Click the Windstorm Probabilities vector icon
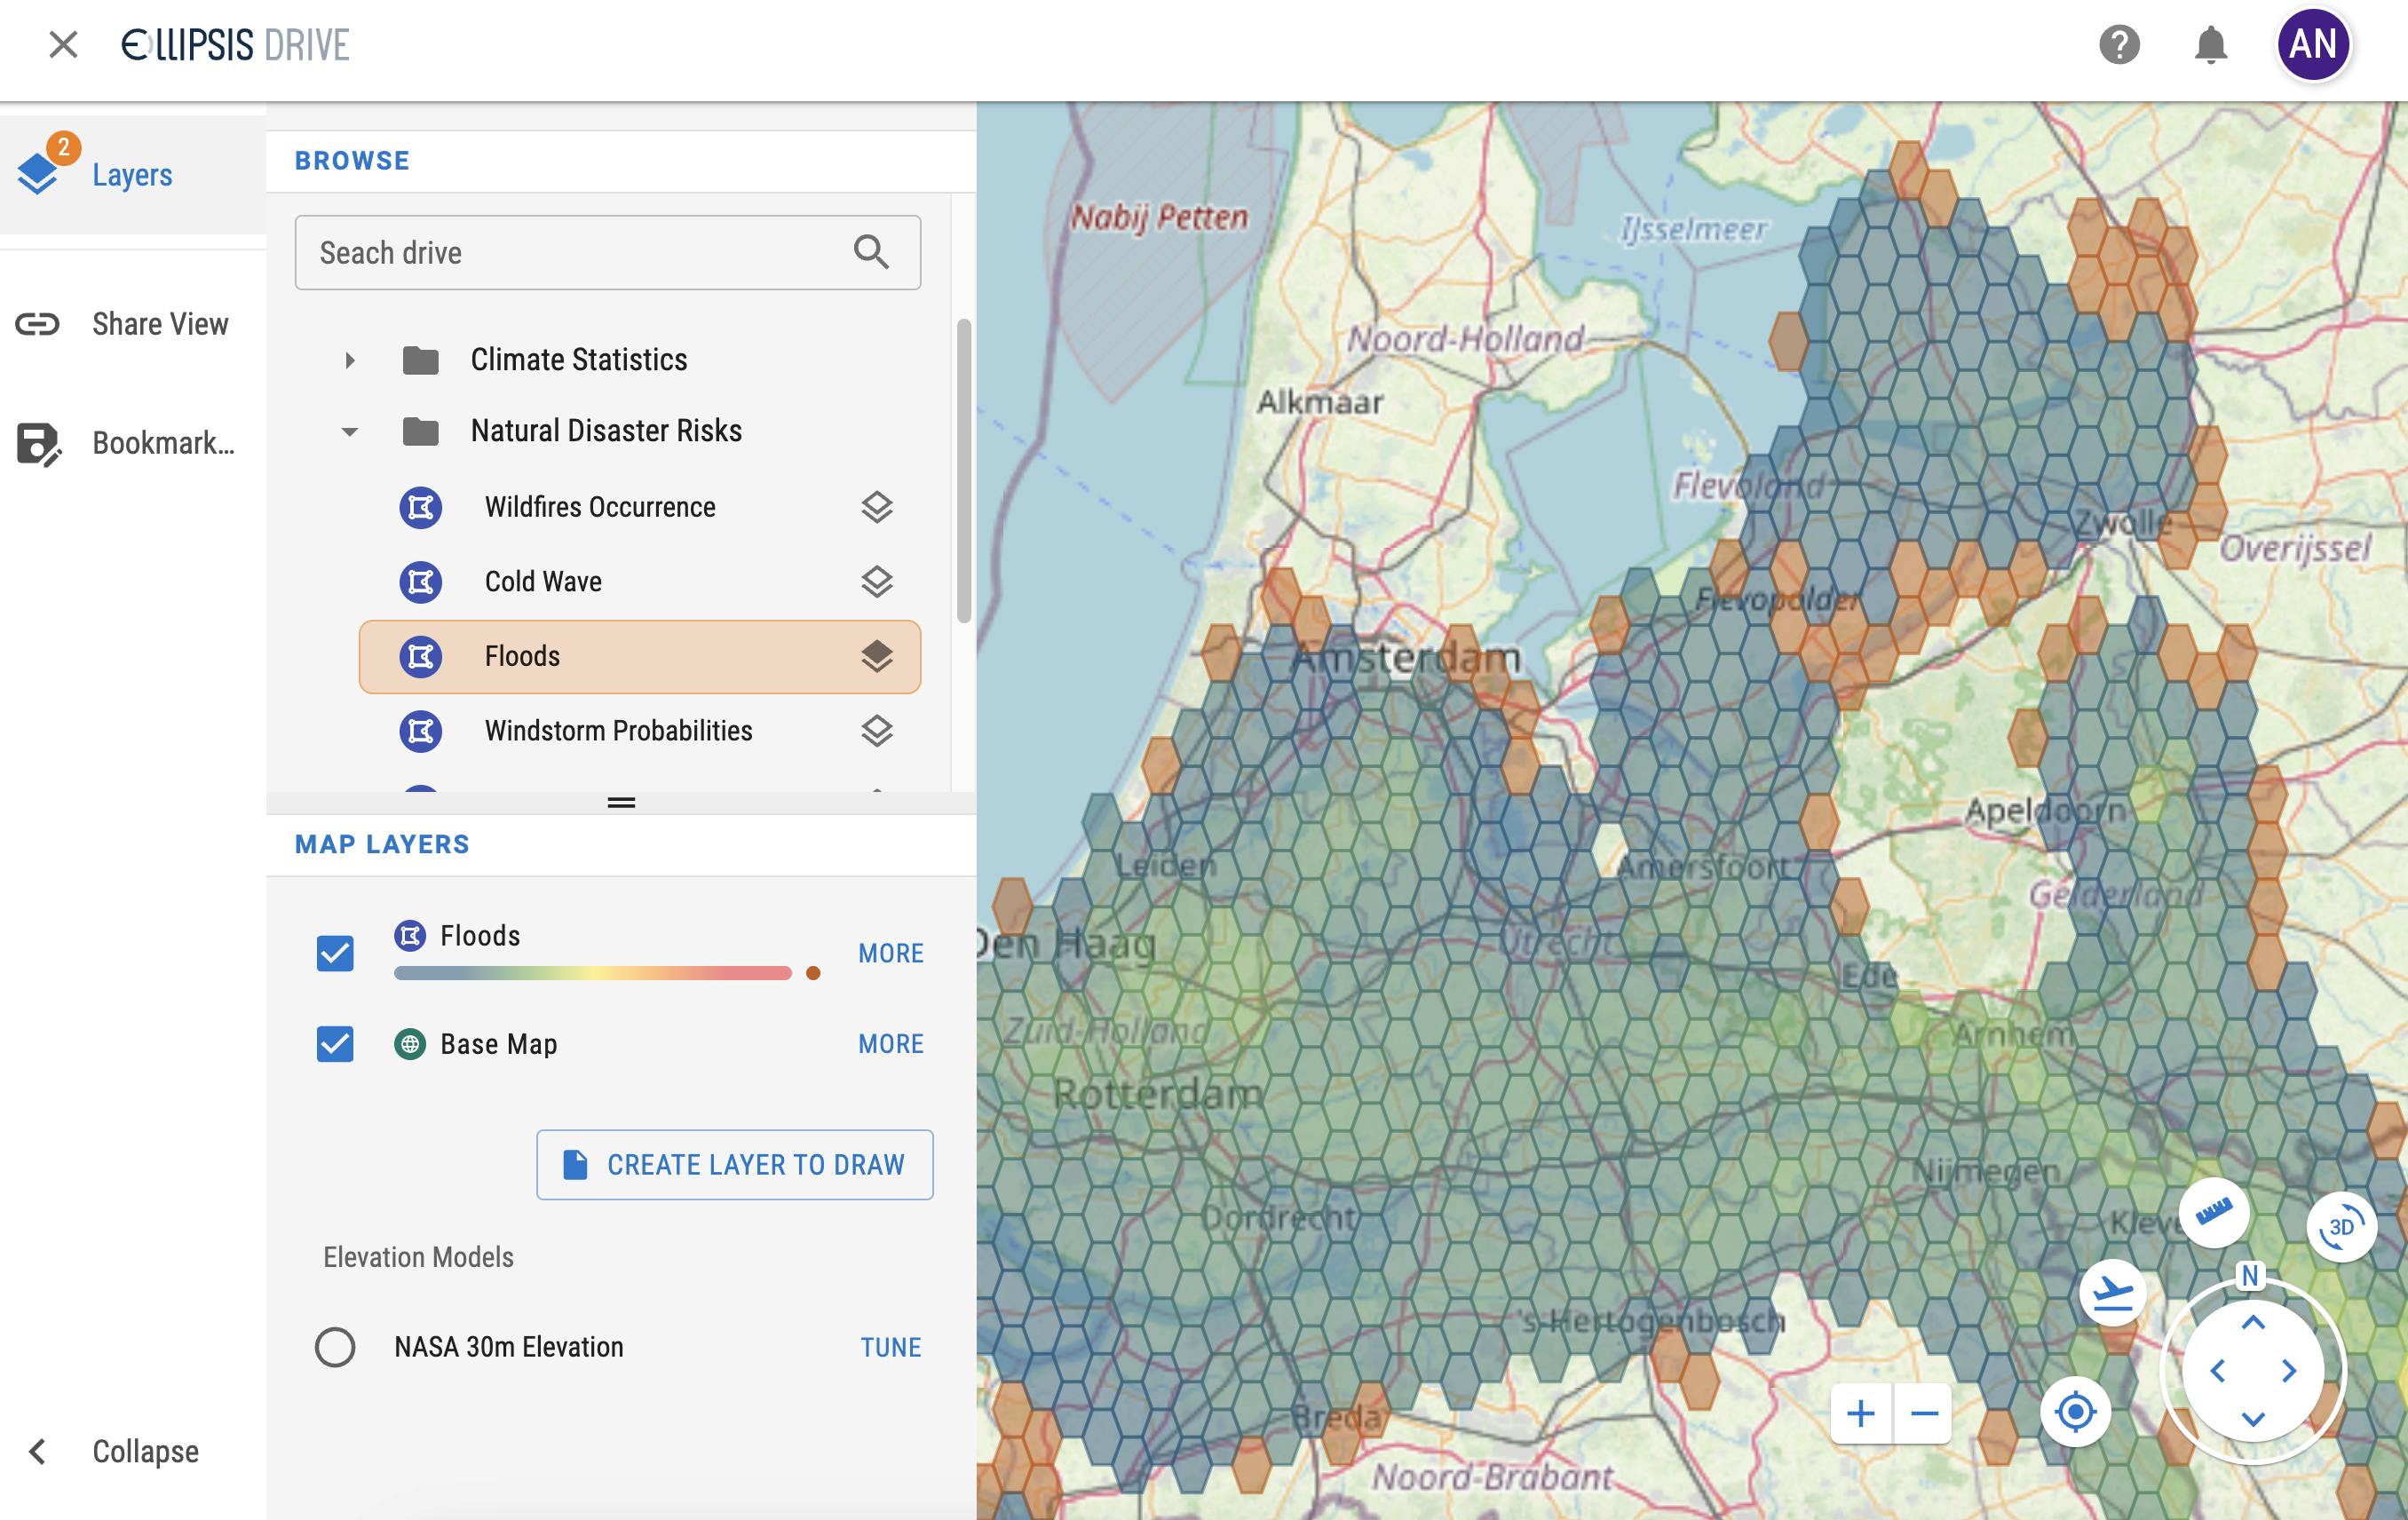 (421, 731)
